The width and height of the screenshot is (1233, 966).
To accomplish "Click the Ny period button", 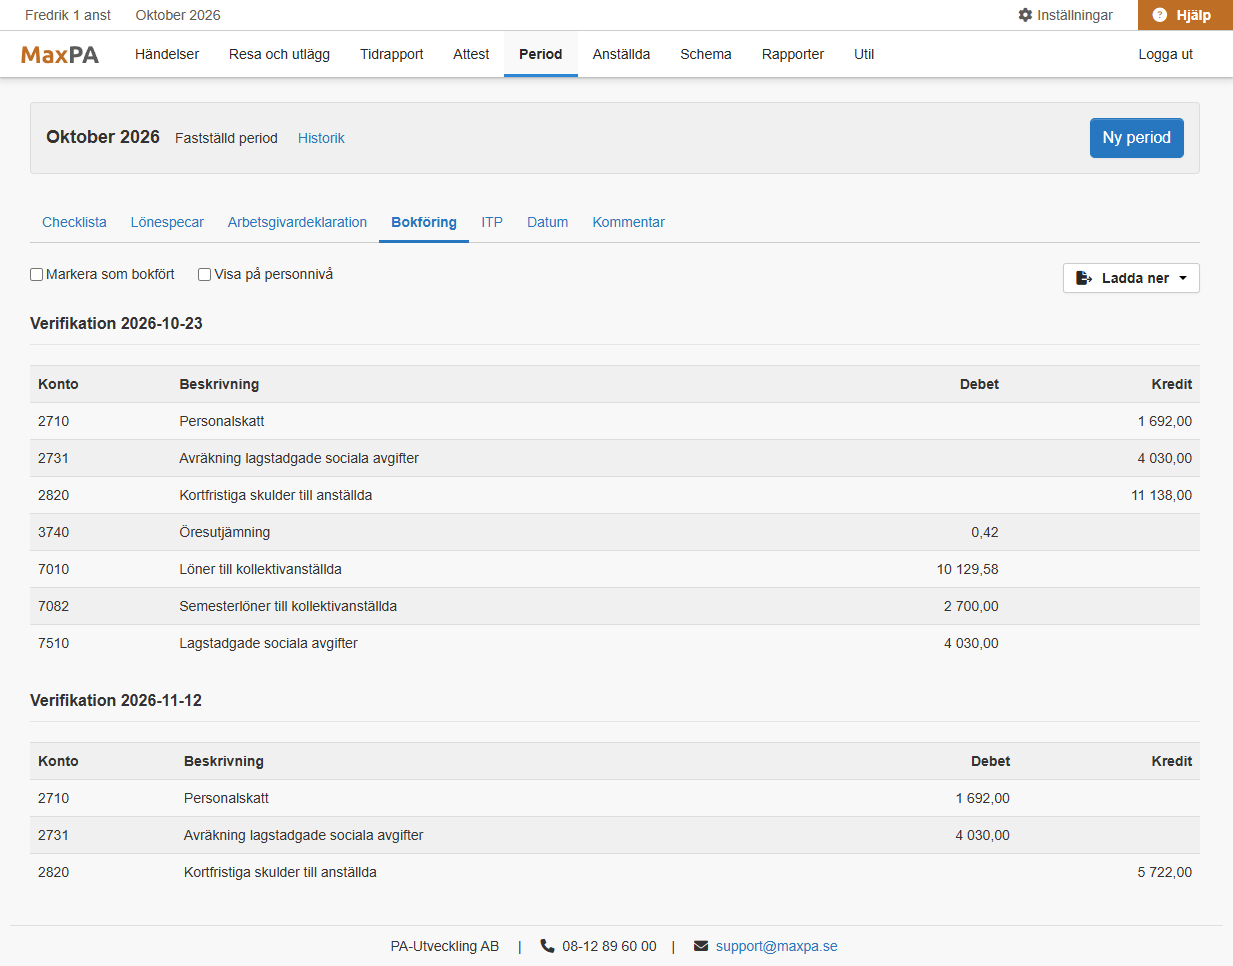I will click(x=1136, y=138).
